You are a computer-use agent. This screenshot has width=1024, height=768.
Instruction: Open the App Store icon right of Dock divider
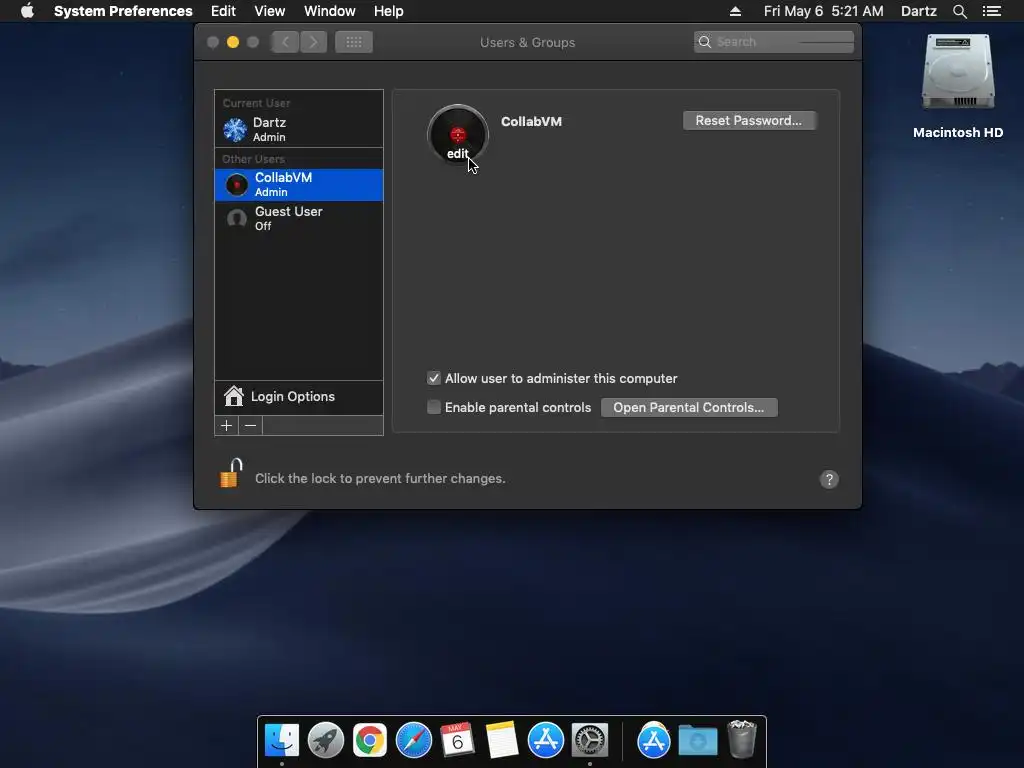point(654,741)
